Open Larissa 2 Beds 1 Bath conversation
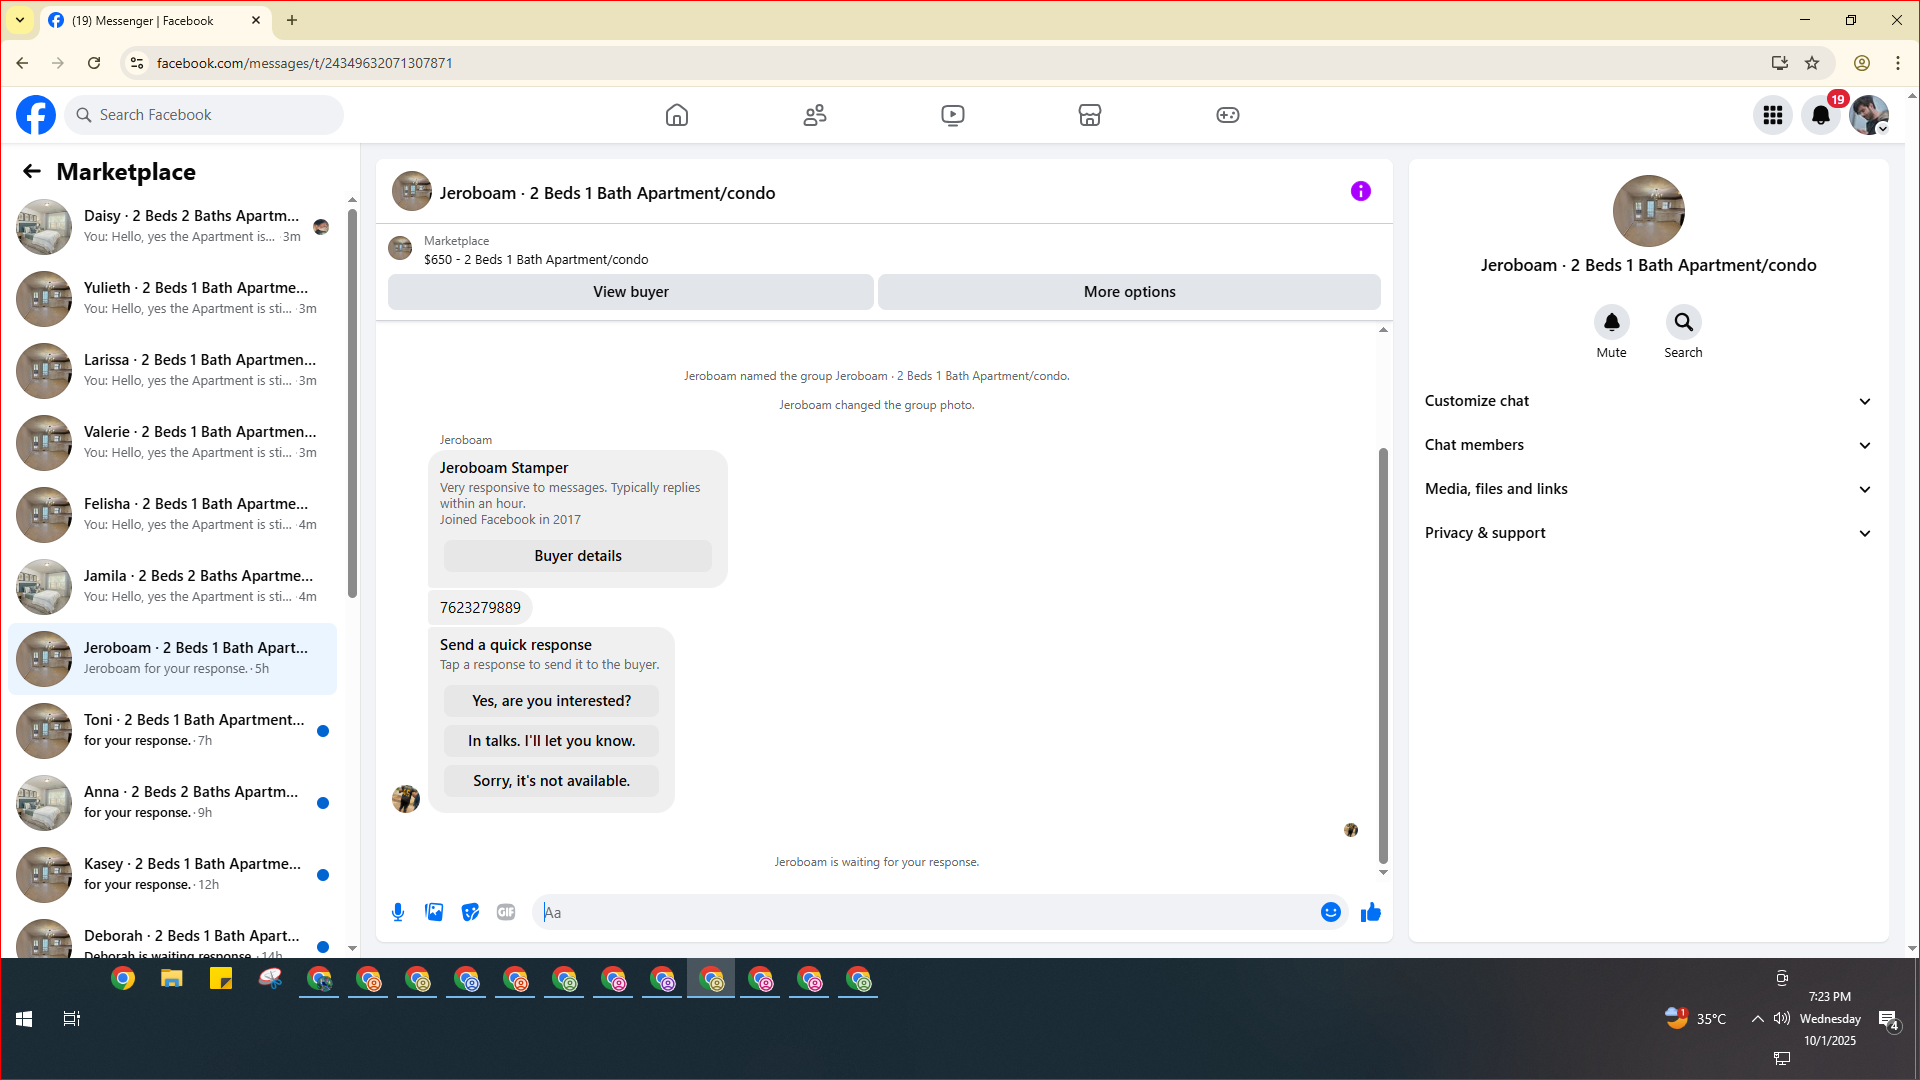This screenshot has width=1920, height=1080. point(173,371)
